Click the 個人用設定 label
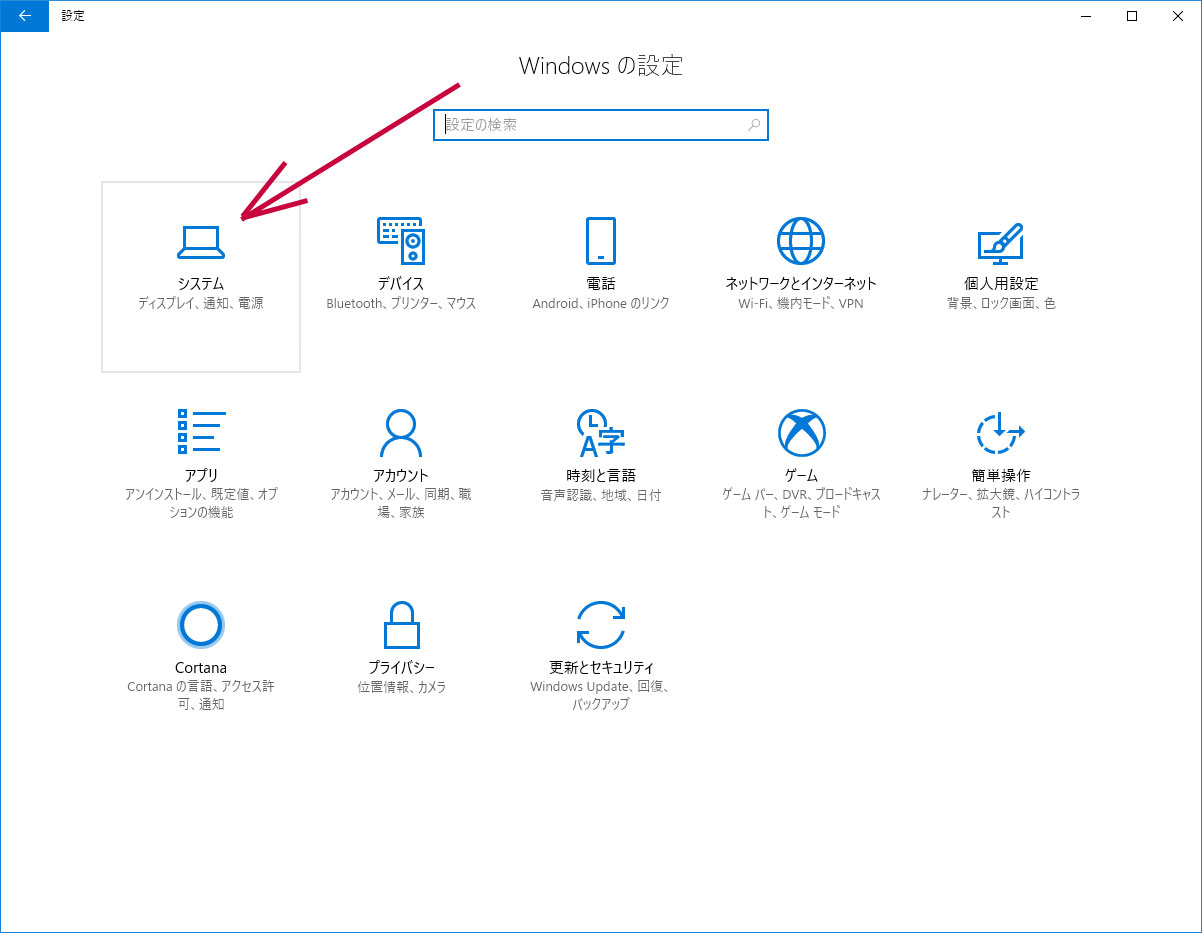Image resolution: width=1202 pixels, height=933 pixels. point(1001,284)
